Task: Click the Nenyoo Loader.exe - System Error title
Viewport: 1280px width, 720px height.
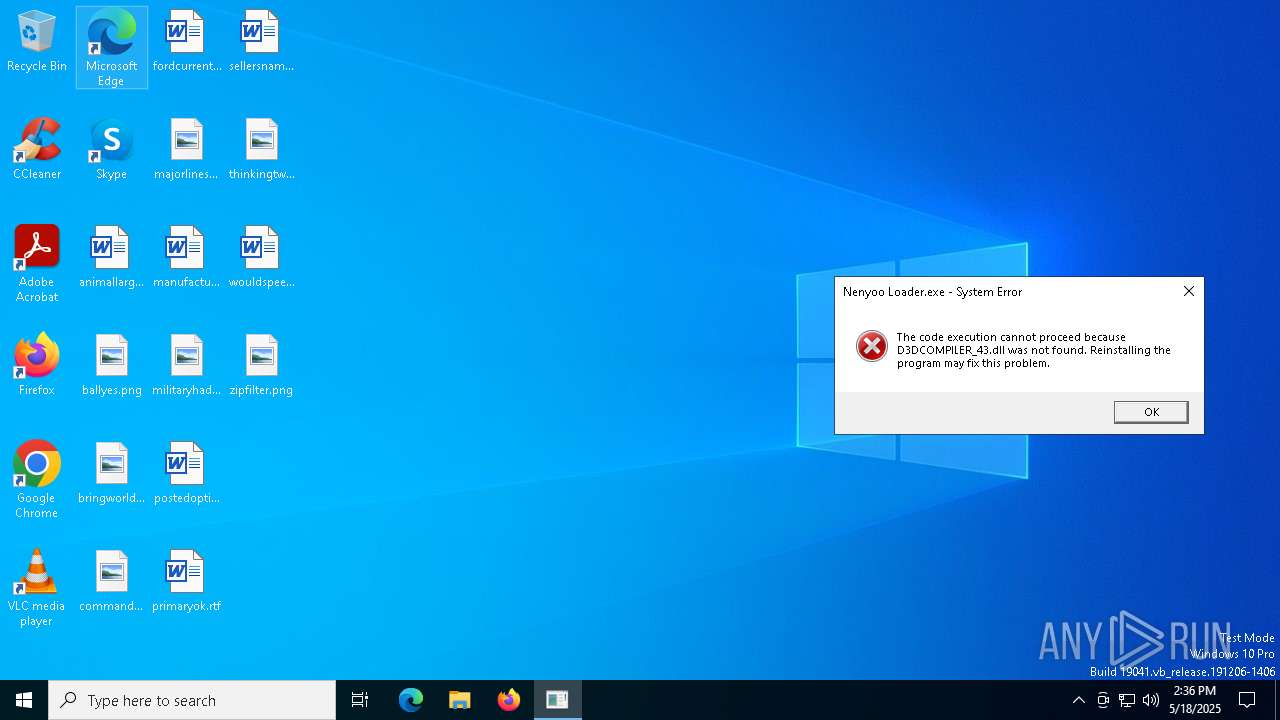Action: (932, 292)
